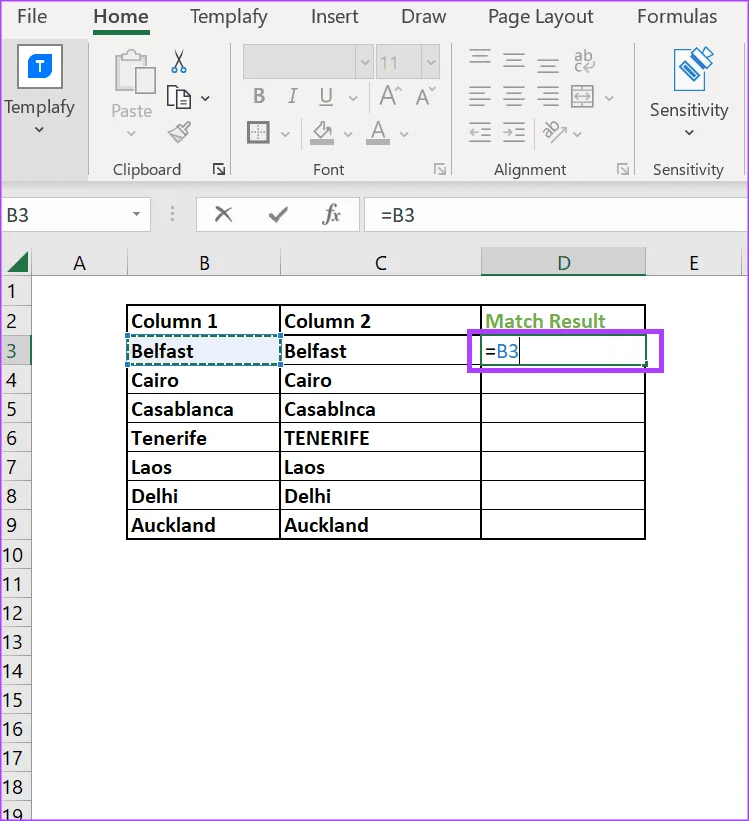Align text right

pyautogui.click(x=548, y=96)
